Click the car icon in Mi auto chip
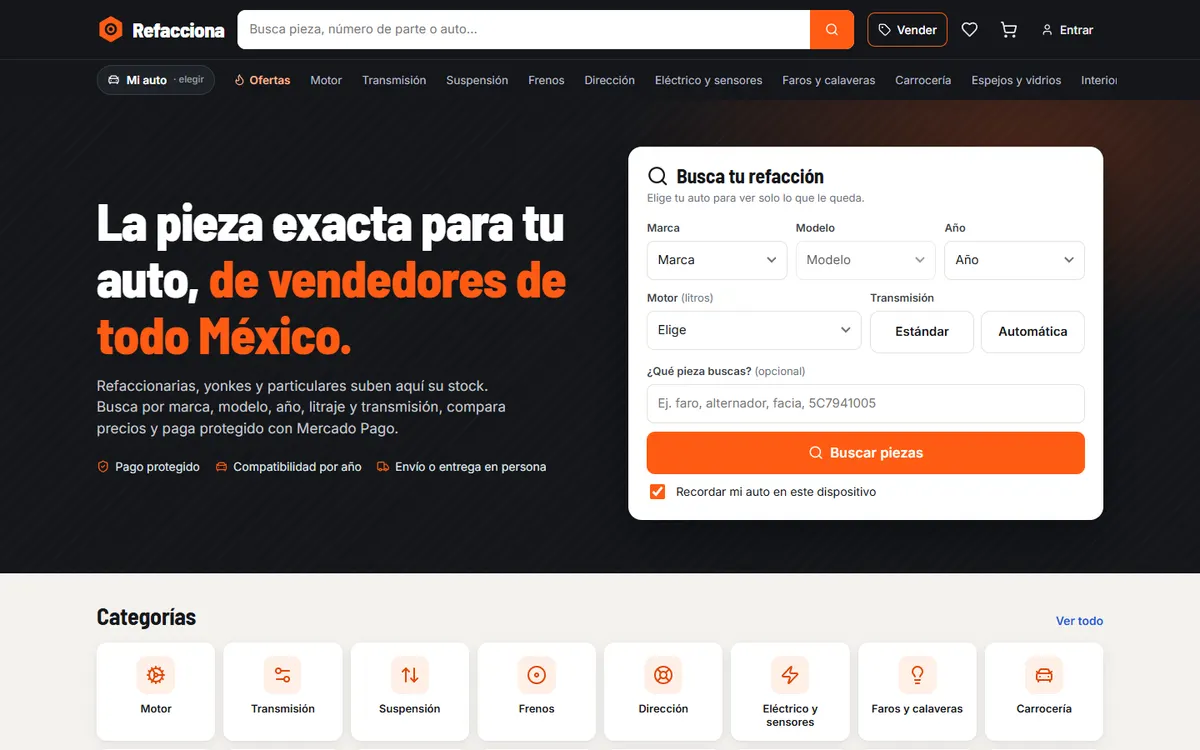Viewport: 1200px width, 750px height. click(114, 80)
